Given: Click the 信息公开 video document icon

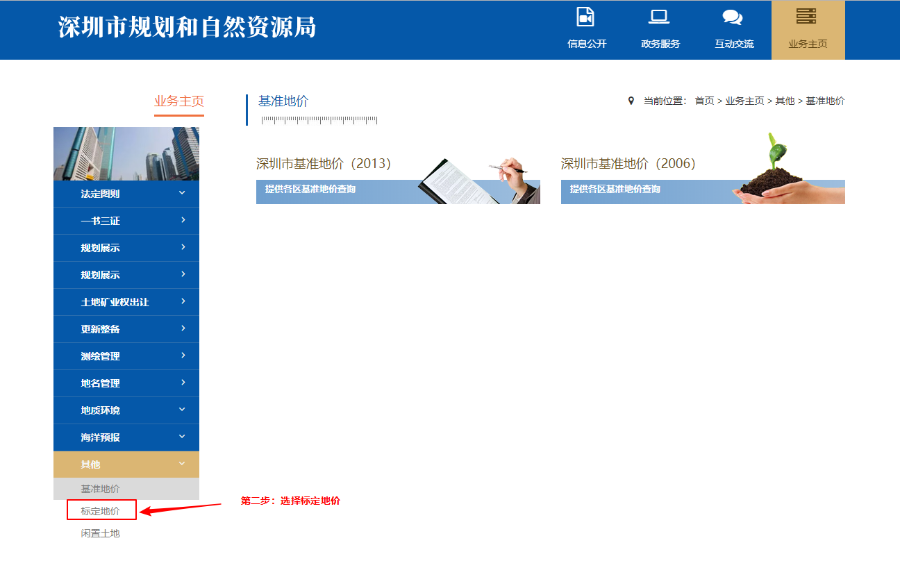Looking at the screenshot, I should pos(586,17).
